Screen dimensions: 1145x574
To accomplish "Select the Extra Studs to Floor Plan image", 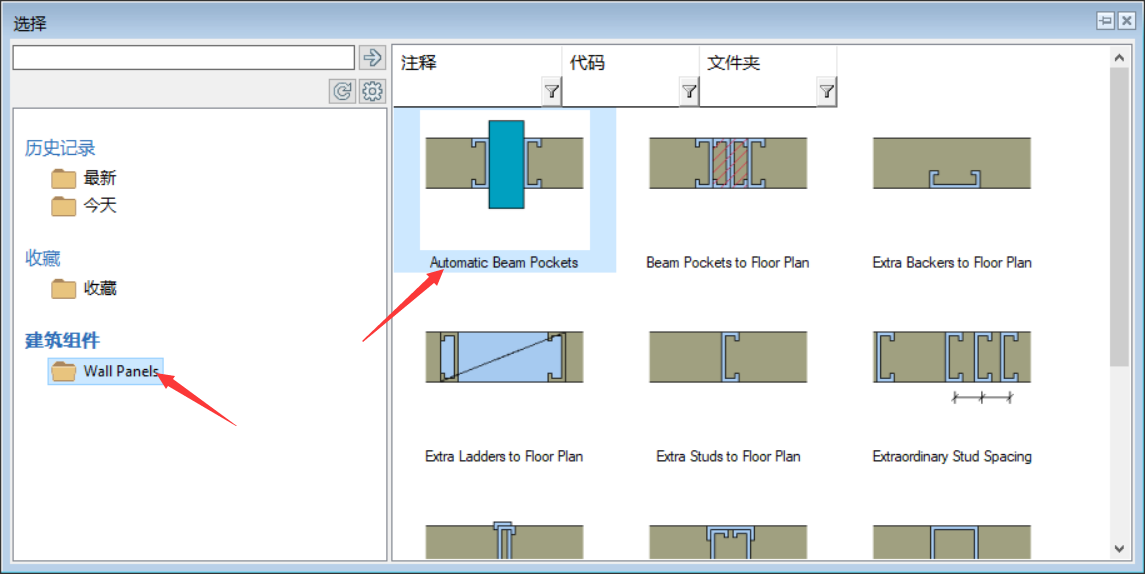I will [728, 357].
